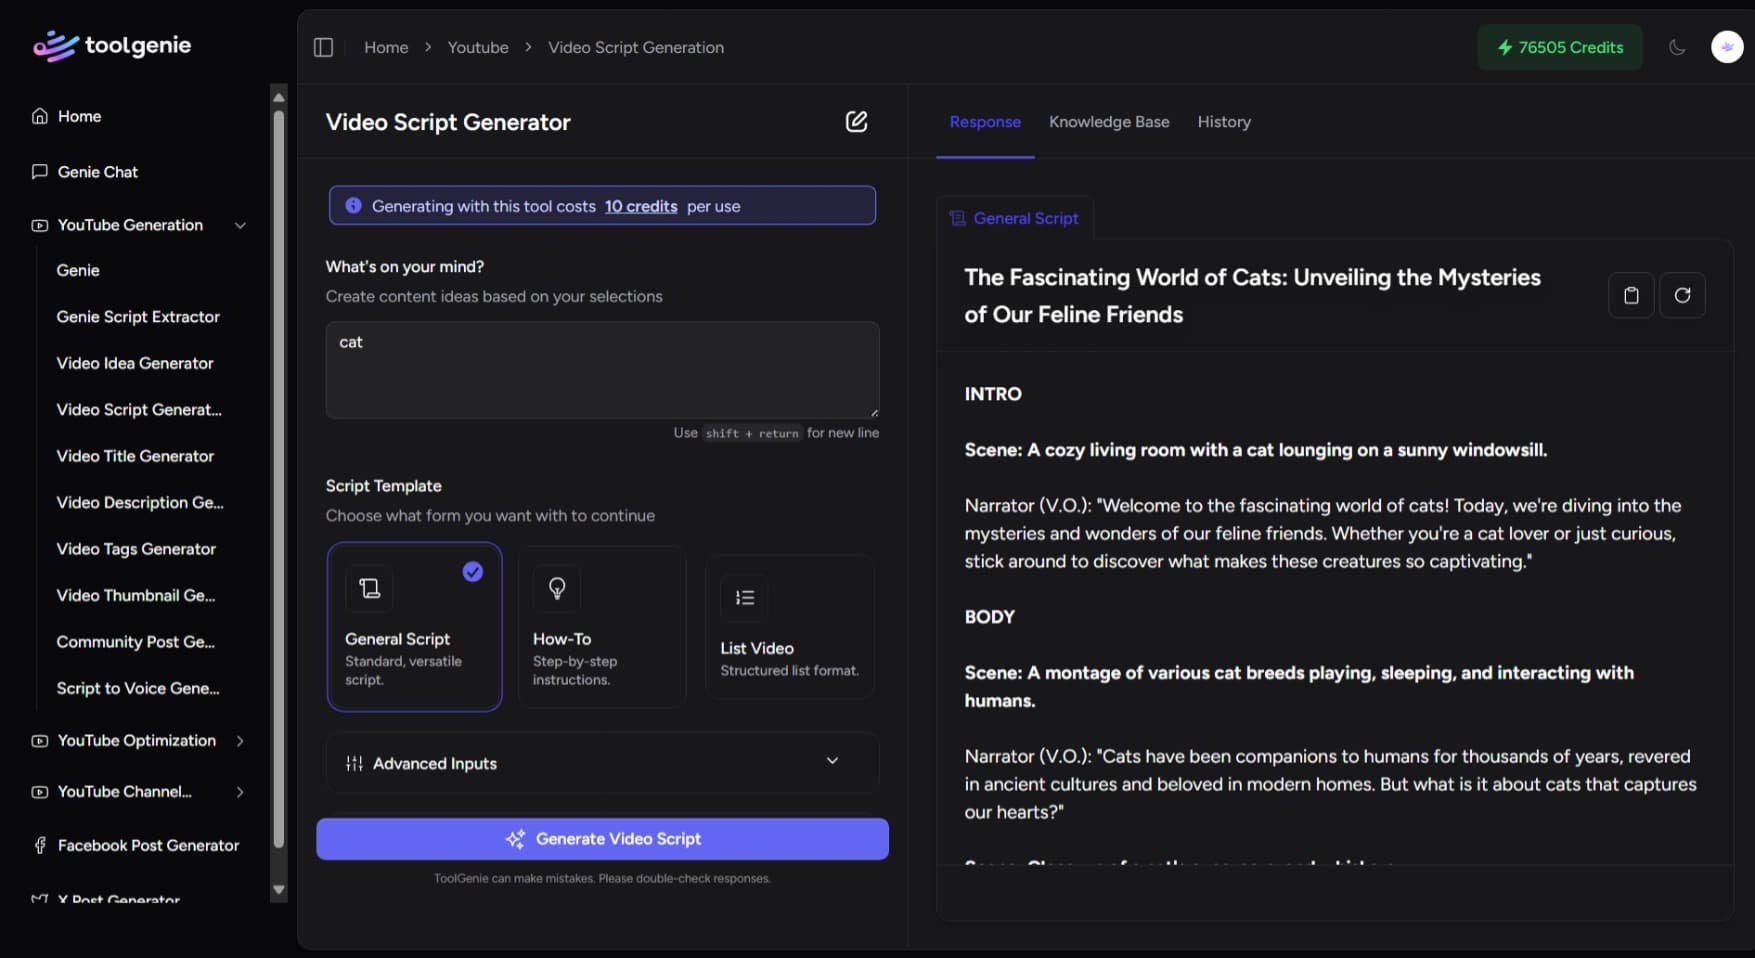Screen dimensions: 1755x958
Task: Click the General Script template icon
Action: [x=369, y=588]
